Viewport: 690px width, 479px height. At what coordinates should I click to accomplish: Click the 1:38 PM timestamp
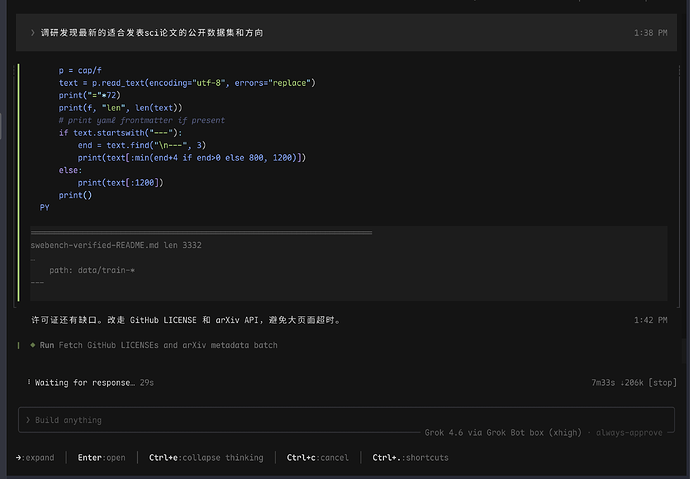pyautogui.click(x=650, y=33)
